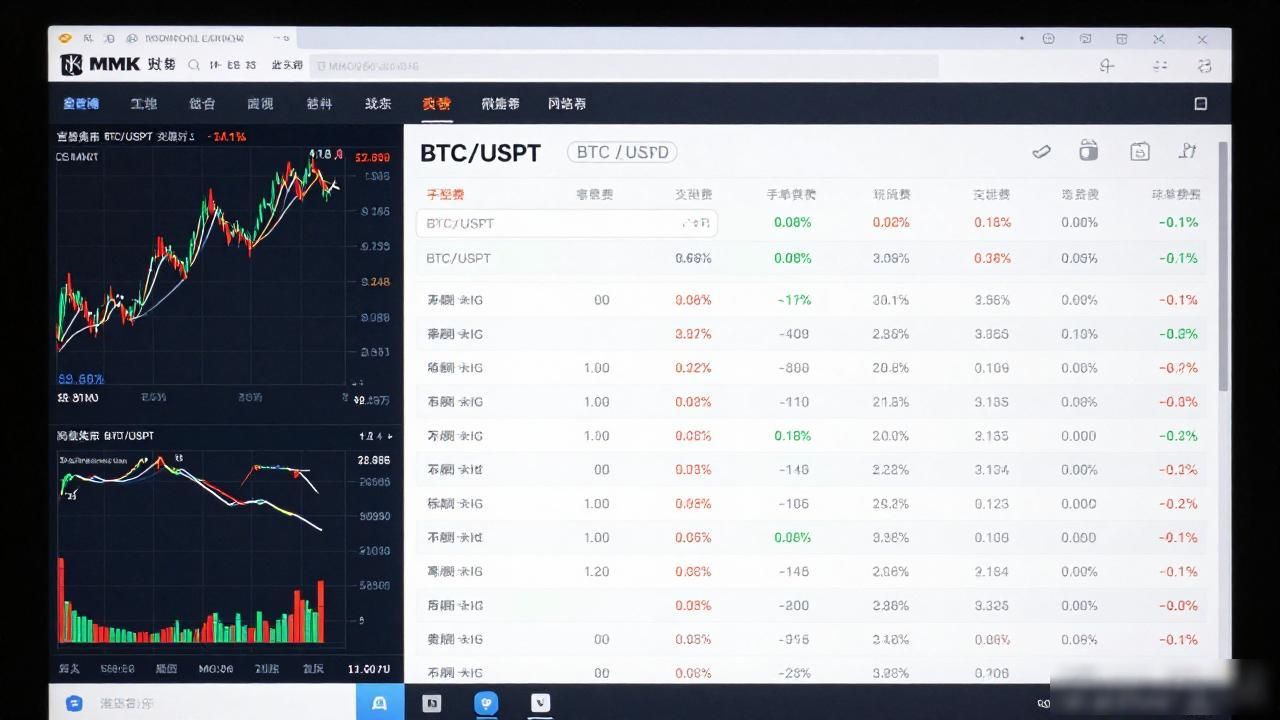Switch to the orange highlighted navigation tab
Screen dimensions: 1280x720
(x=436, y=104)
